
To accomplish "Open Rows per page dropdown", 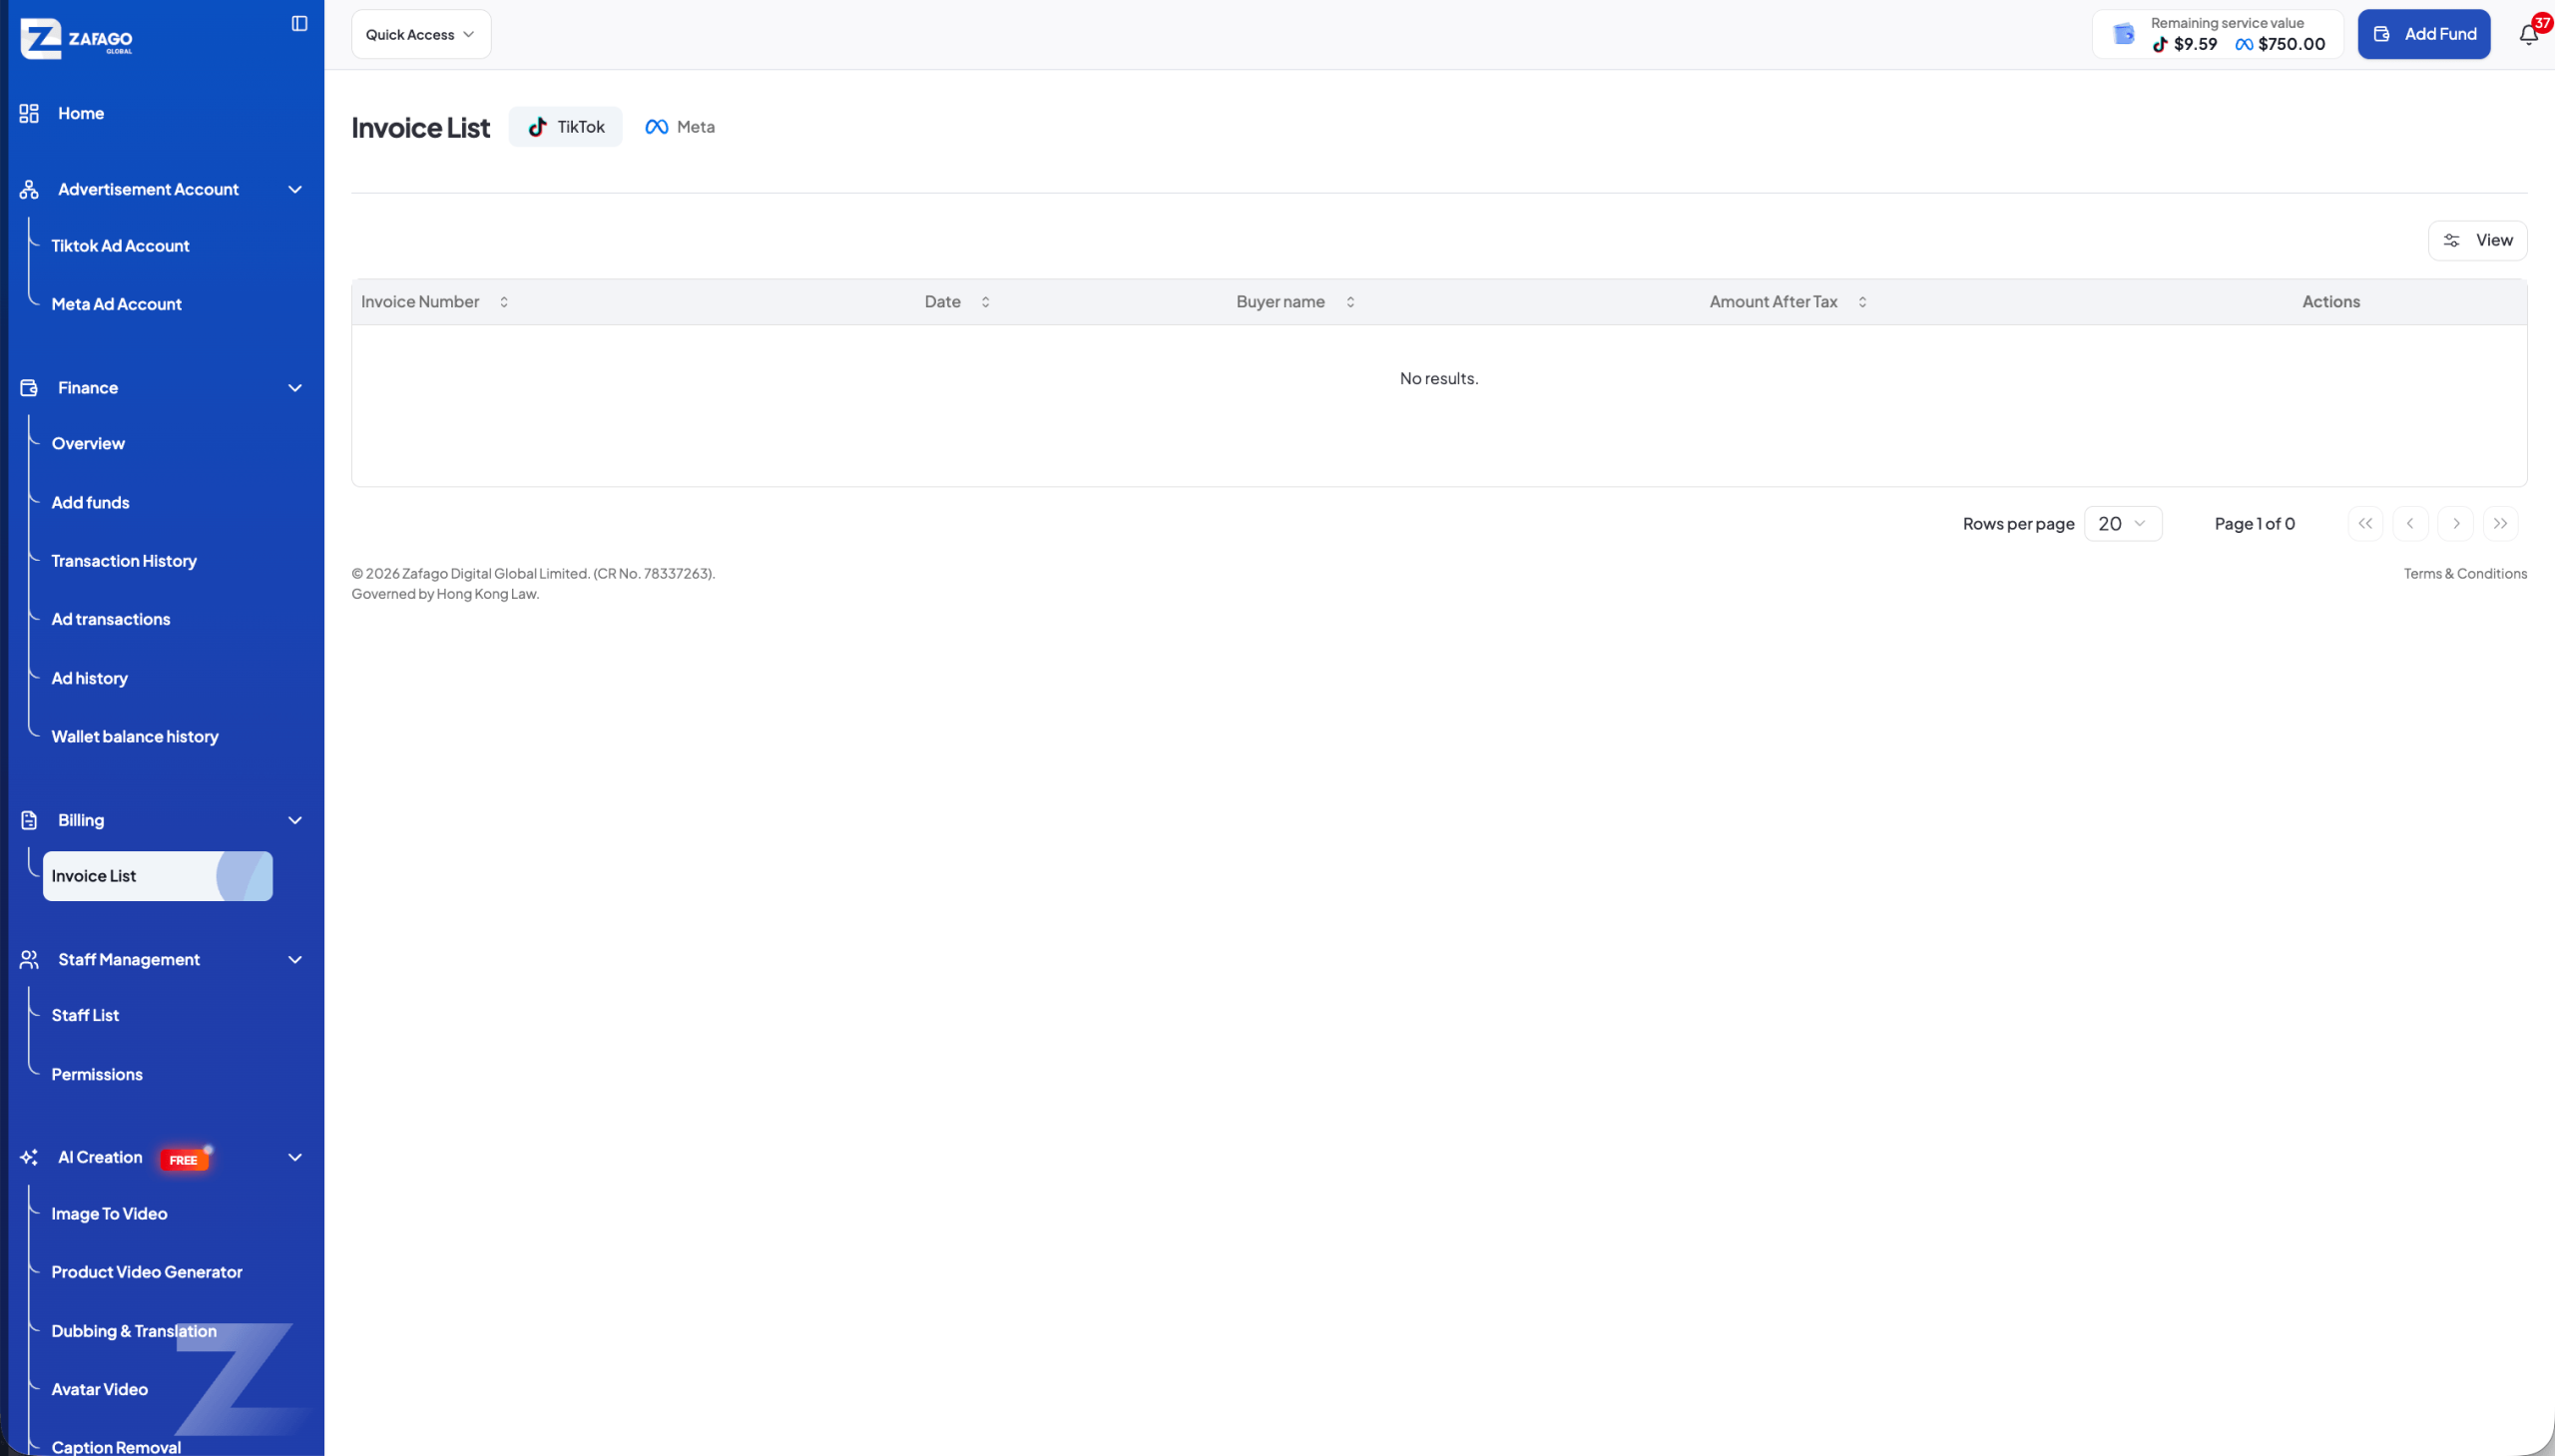I will (x=2123, y=524).
